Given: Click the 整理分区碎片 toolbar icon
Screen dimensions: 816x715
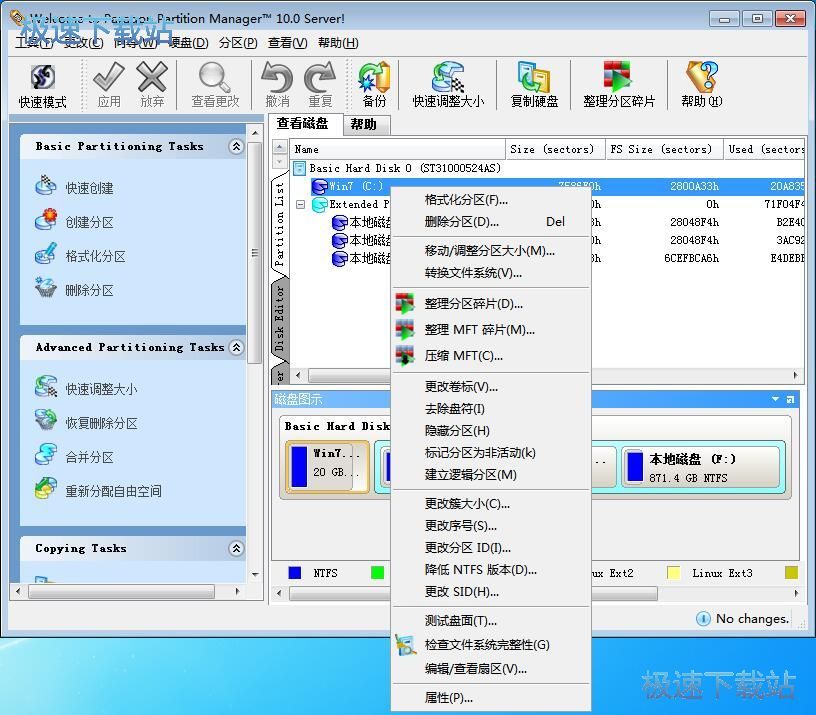Looking at the screenshot, I should [618, 78].
